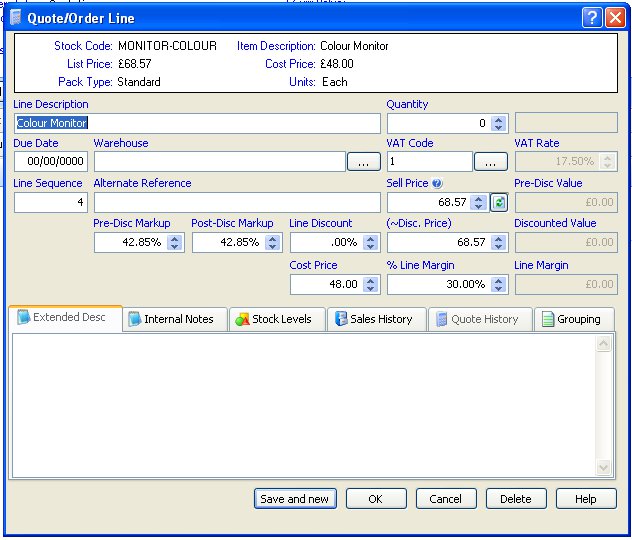Click the Sell Price help icon
632x540 pixels.
(x=437, y=184)
